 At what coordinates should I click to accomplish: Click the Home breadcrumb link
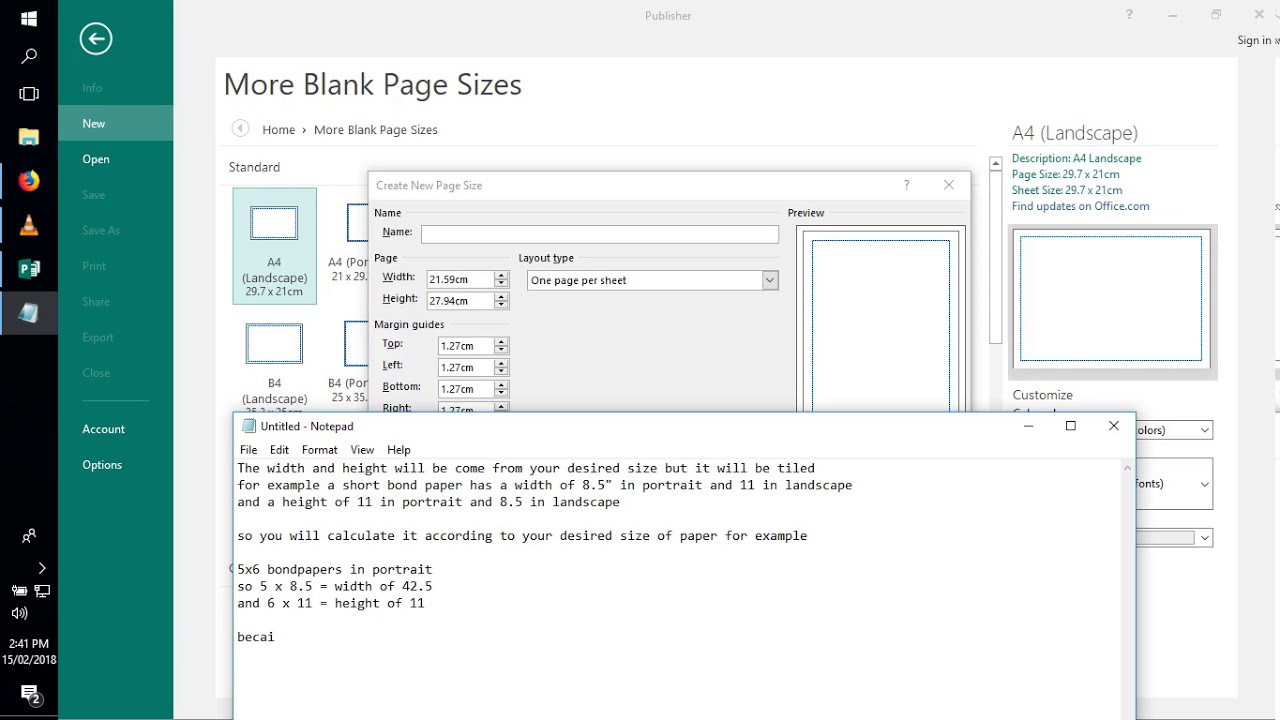tap(279, 130)
